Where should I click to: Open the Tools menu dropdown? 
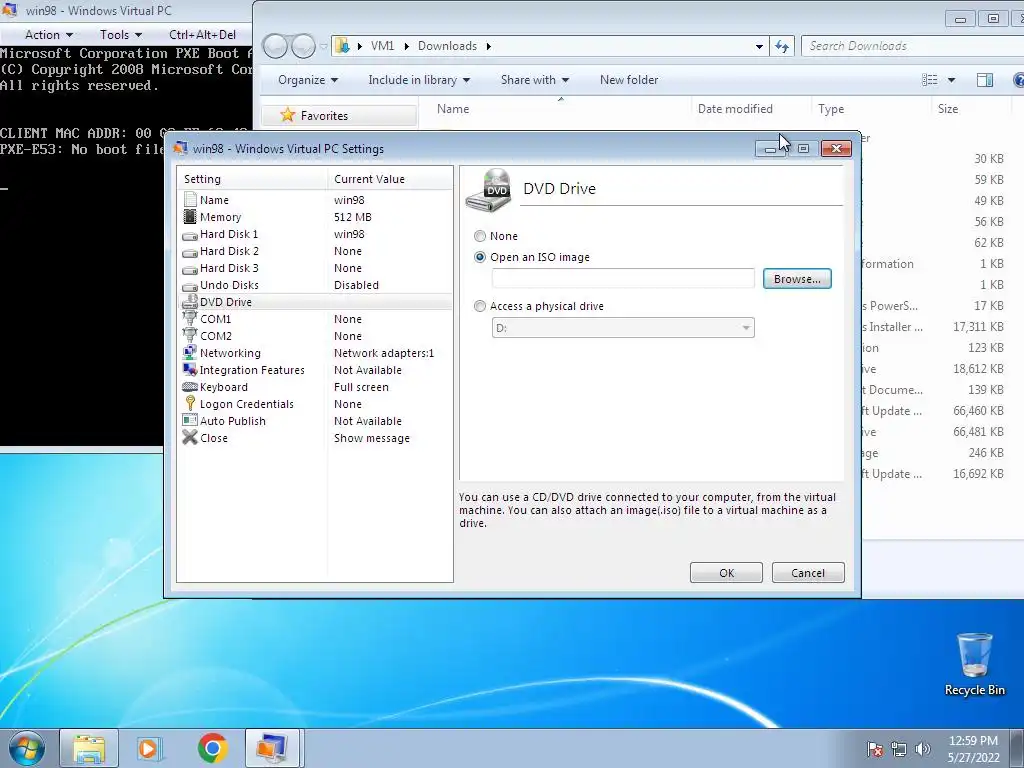[x=121, y=35]
